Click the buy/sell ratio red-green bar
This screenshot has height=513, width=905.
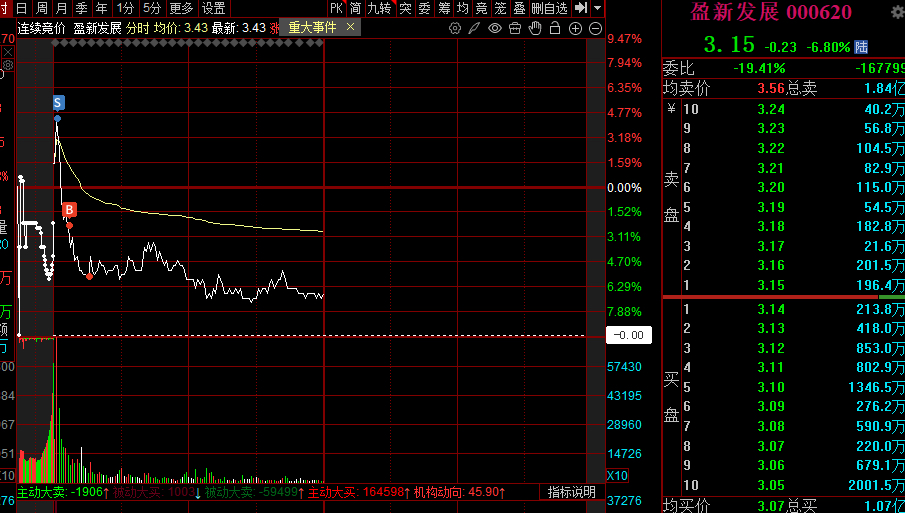(784, 297)
